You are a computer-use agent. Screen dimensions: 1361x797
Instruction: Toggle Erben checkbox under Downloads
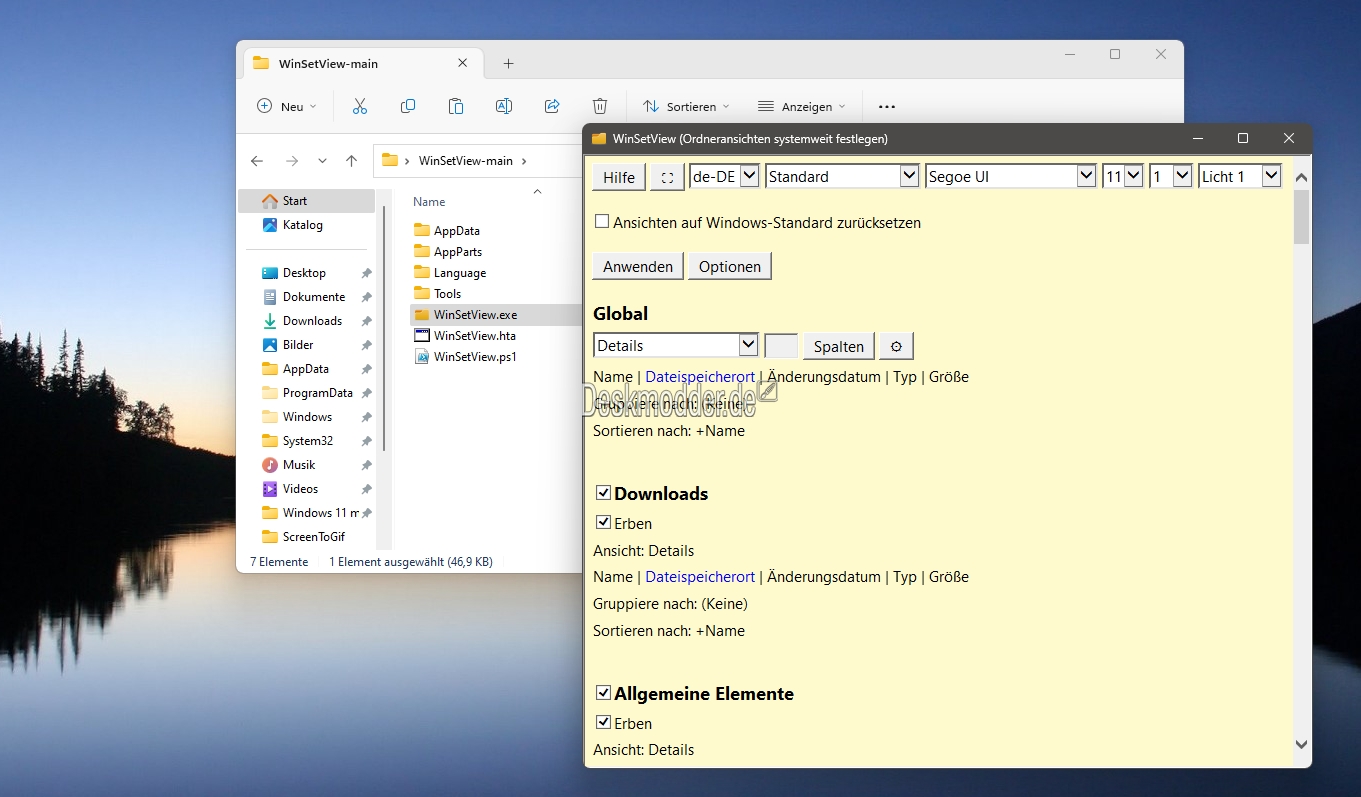[x=603, y=522]
